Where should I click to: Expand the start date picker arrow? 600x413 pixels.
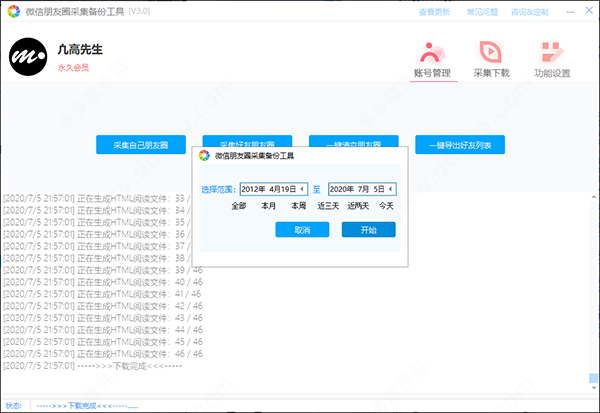click(x=302, y=189)
